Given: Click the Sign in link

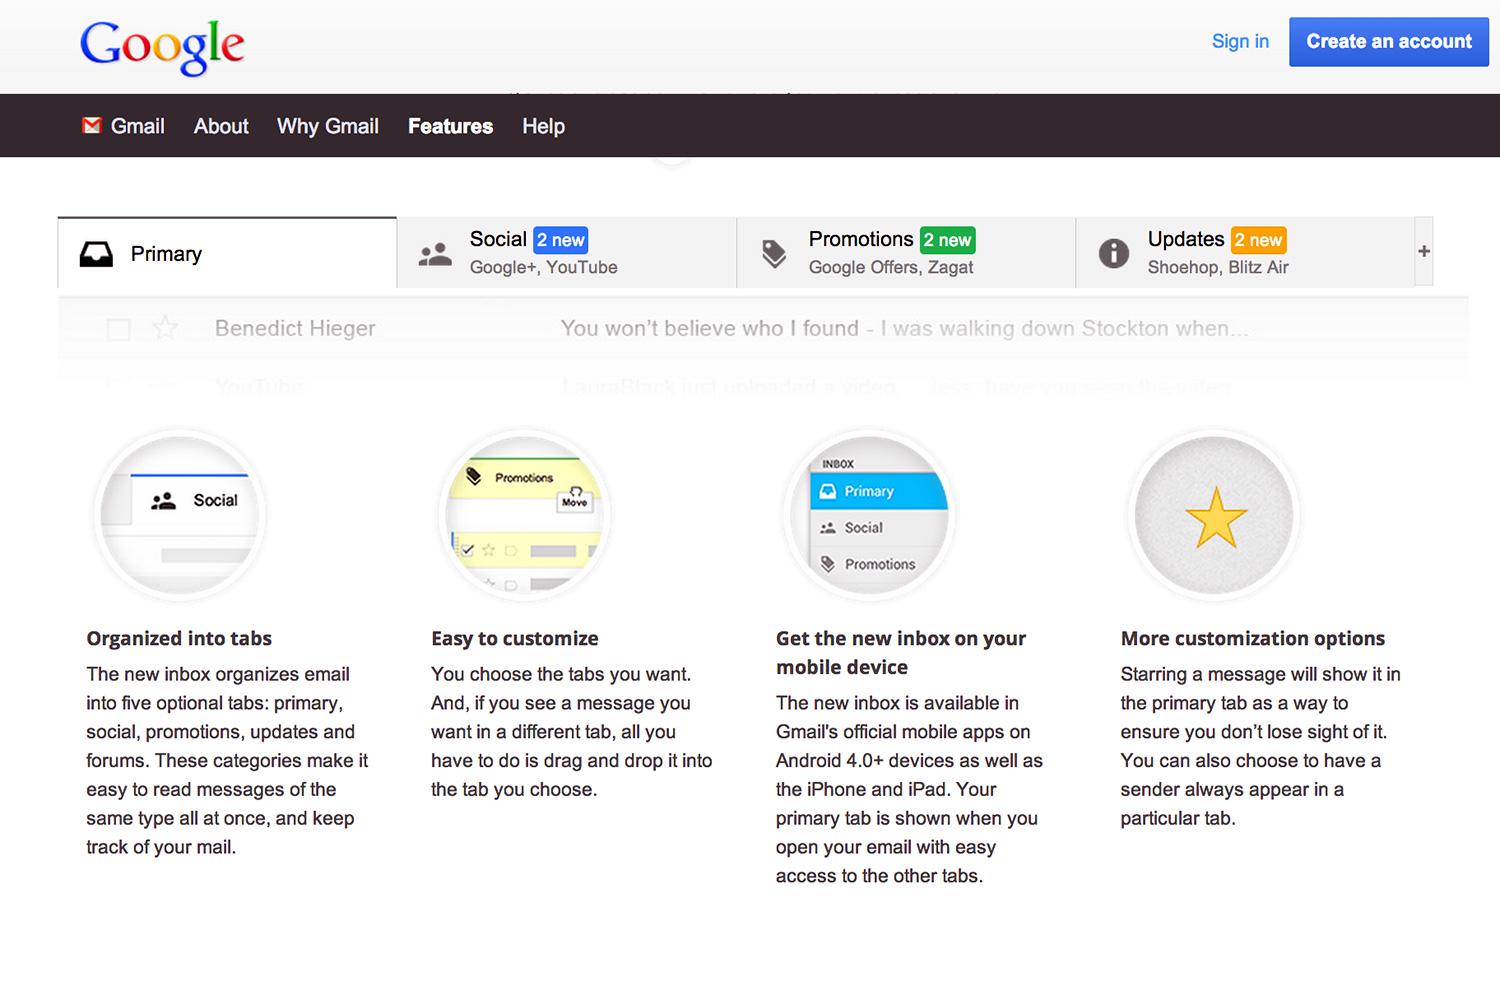Looking at the screenshot, I should coord(1240,41).
